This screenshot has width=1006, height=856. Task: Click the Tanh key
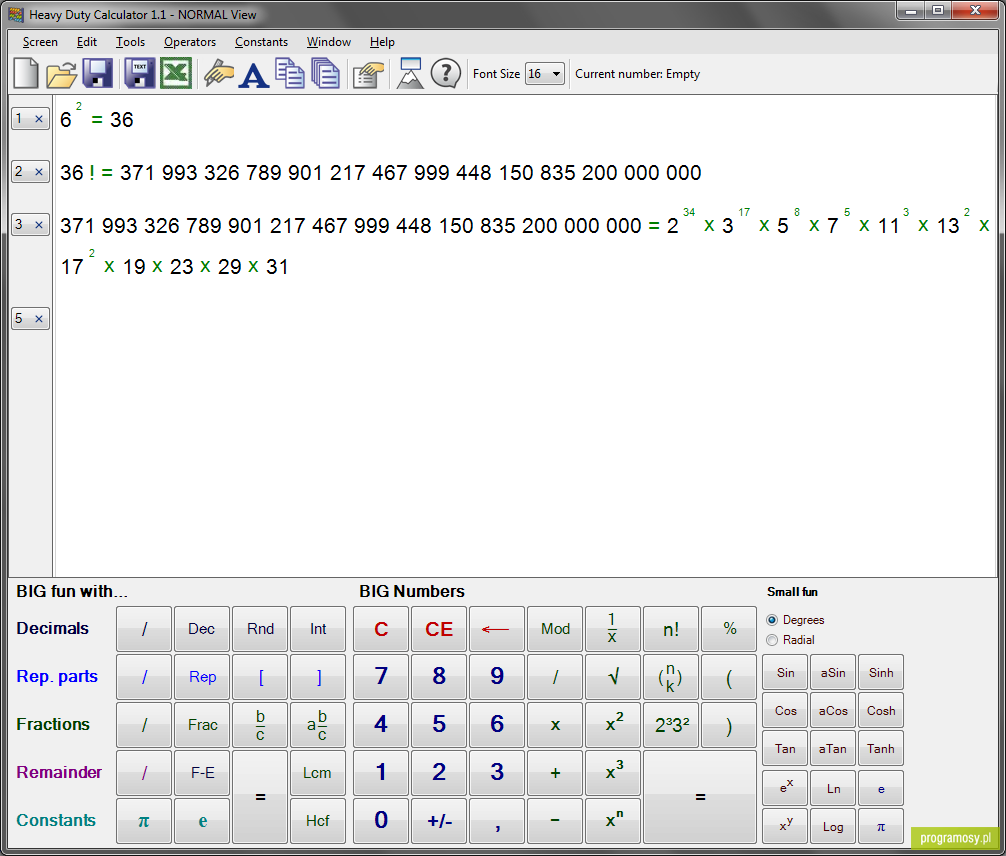tap(880, 748)
